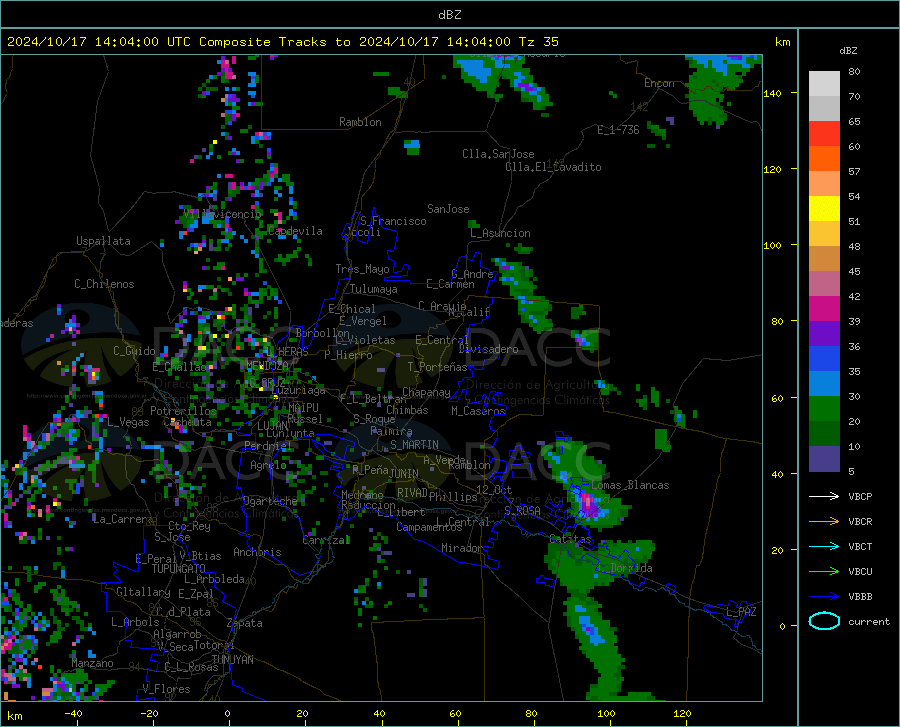Click the blue VBBB arrow legend icon
This screenshot has width=900, height=727.
pos(824,597)
